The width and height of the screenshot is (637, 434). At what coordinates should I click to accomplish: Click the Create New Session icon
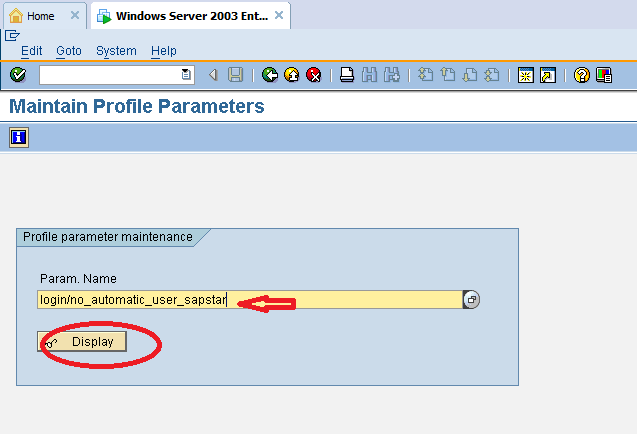(526, 75)
